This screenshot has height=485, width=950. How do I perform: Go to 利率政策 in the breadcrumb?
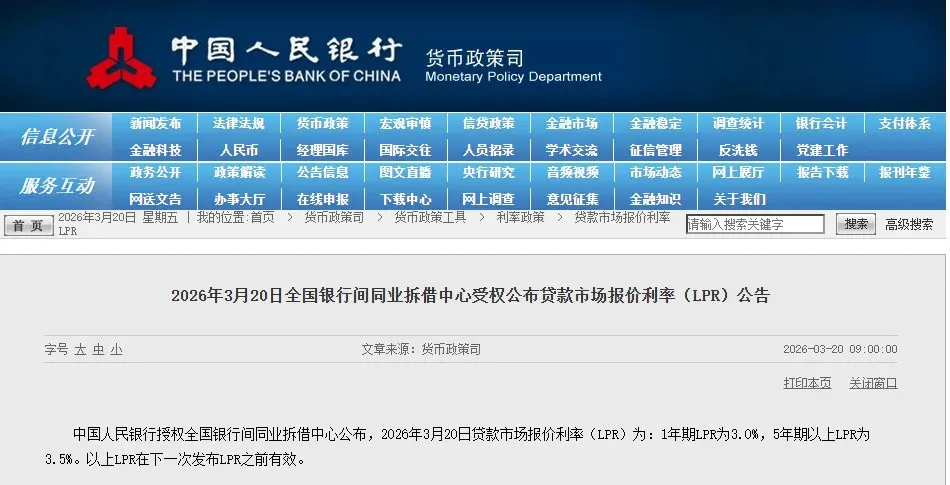520,217
